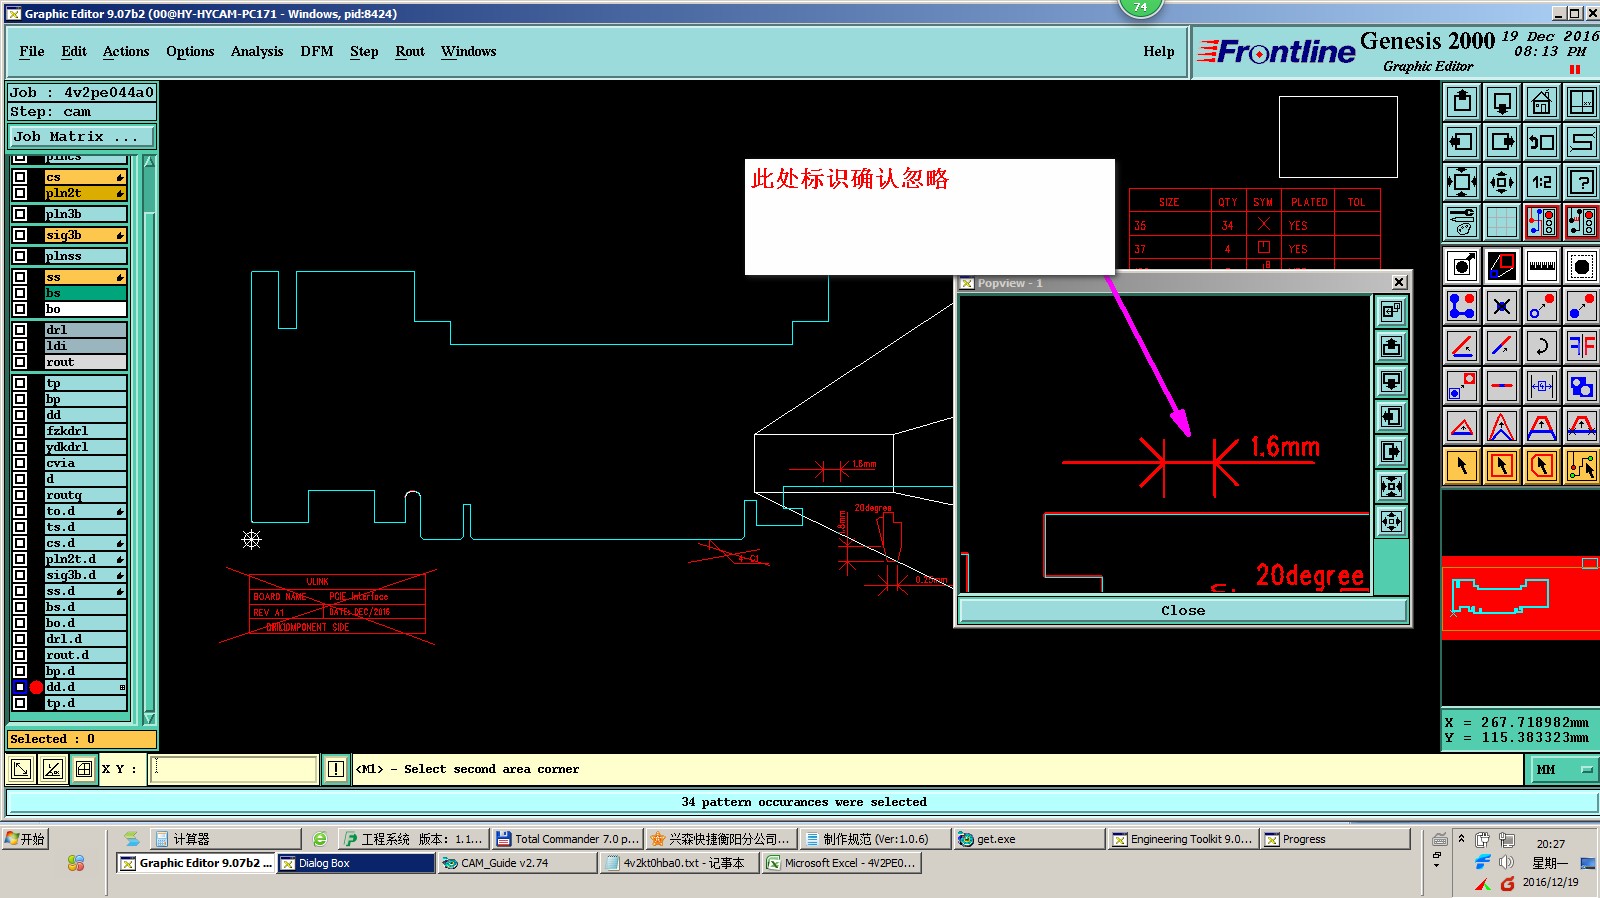Select the bo white layer row
This screenshot has height=898, width=1600.
click(85, 309)
